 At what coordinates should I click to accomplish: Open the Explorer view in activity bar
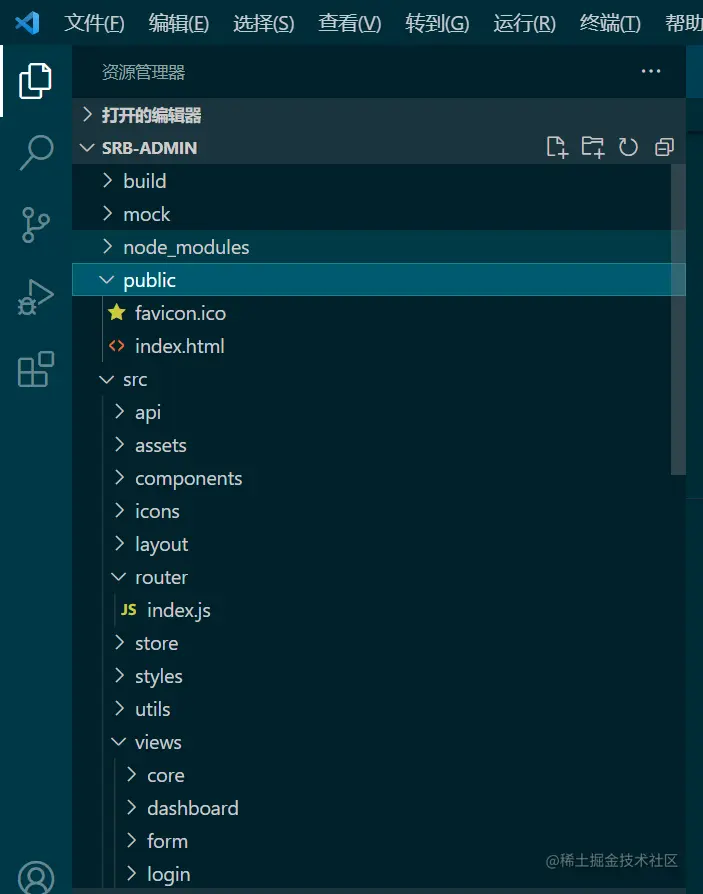click(x=35, y=81)
